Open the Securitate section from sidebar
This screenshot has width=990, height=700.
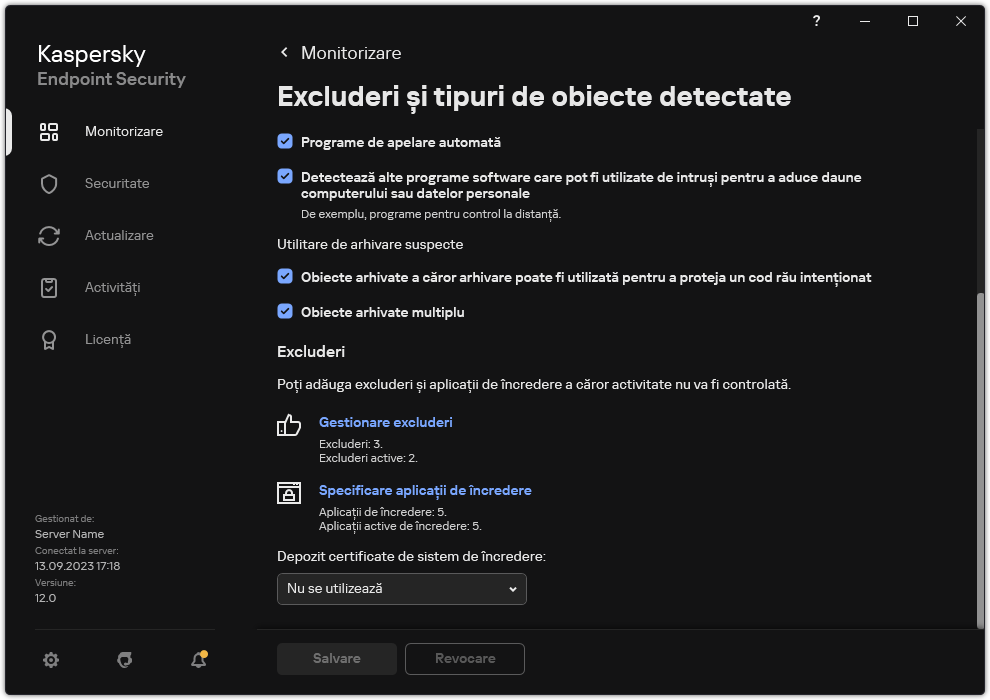click(x=117, y=183)
